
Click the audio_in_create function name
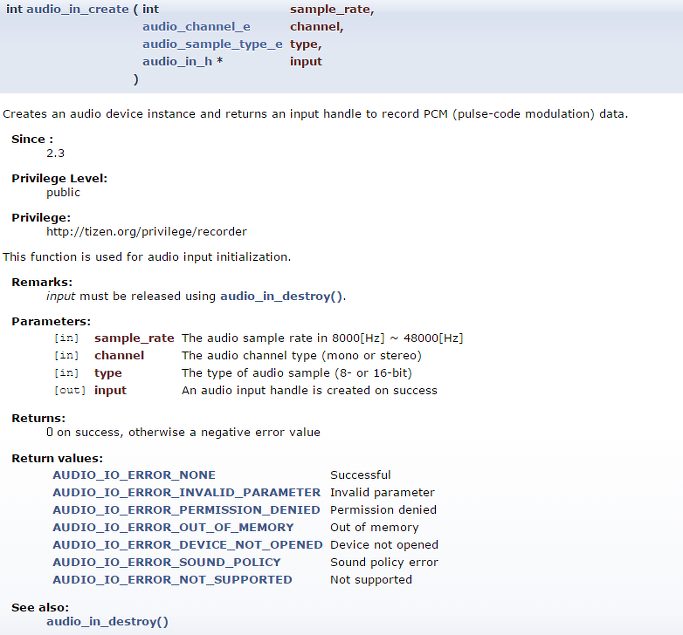click(78, 10)
